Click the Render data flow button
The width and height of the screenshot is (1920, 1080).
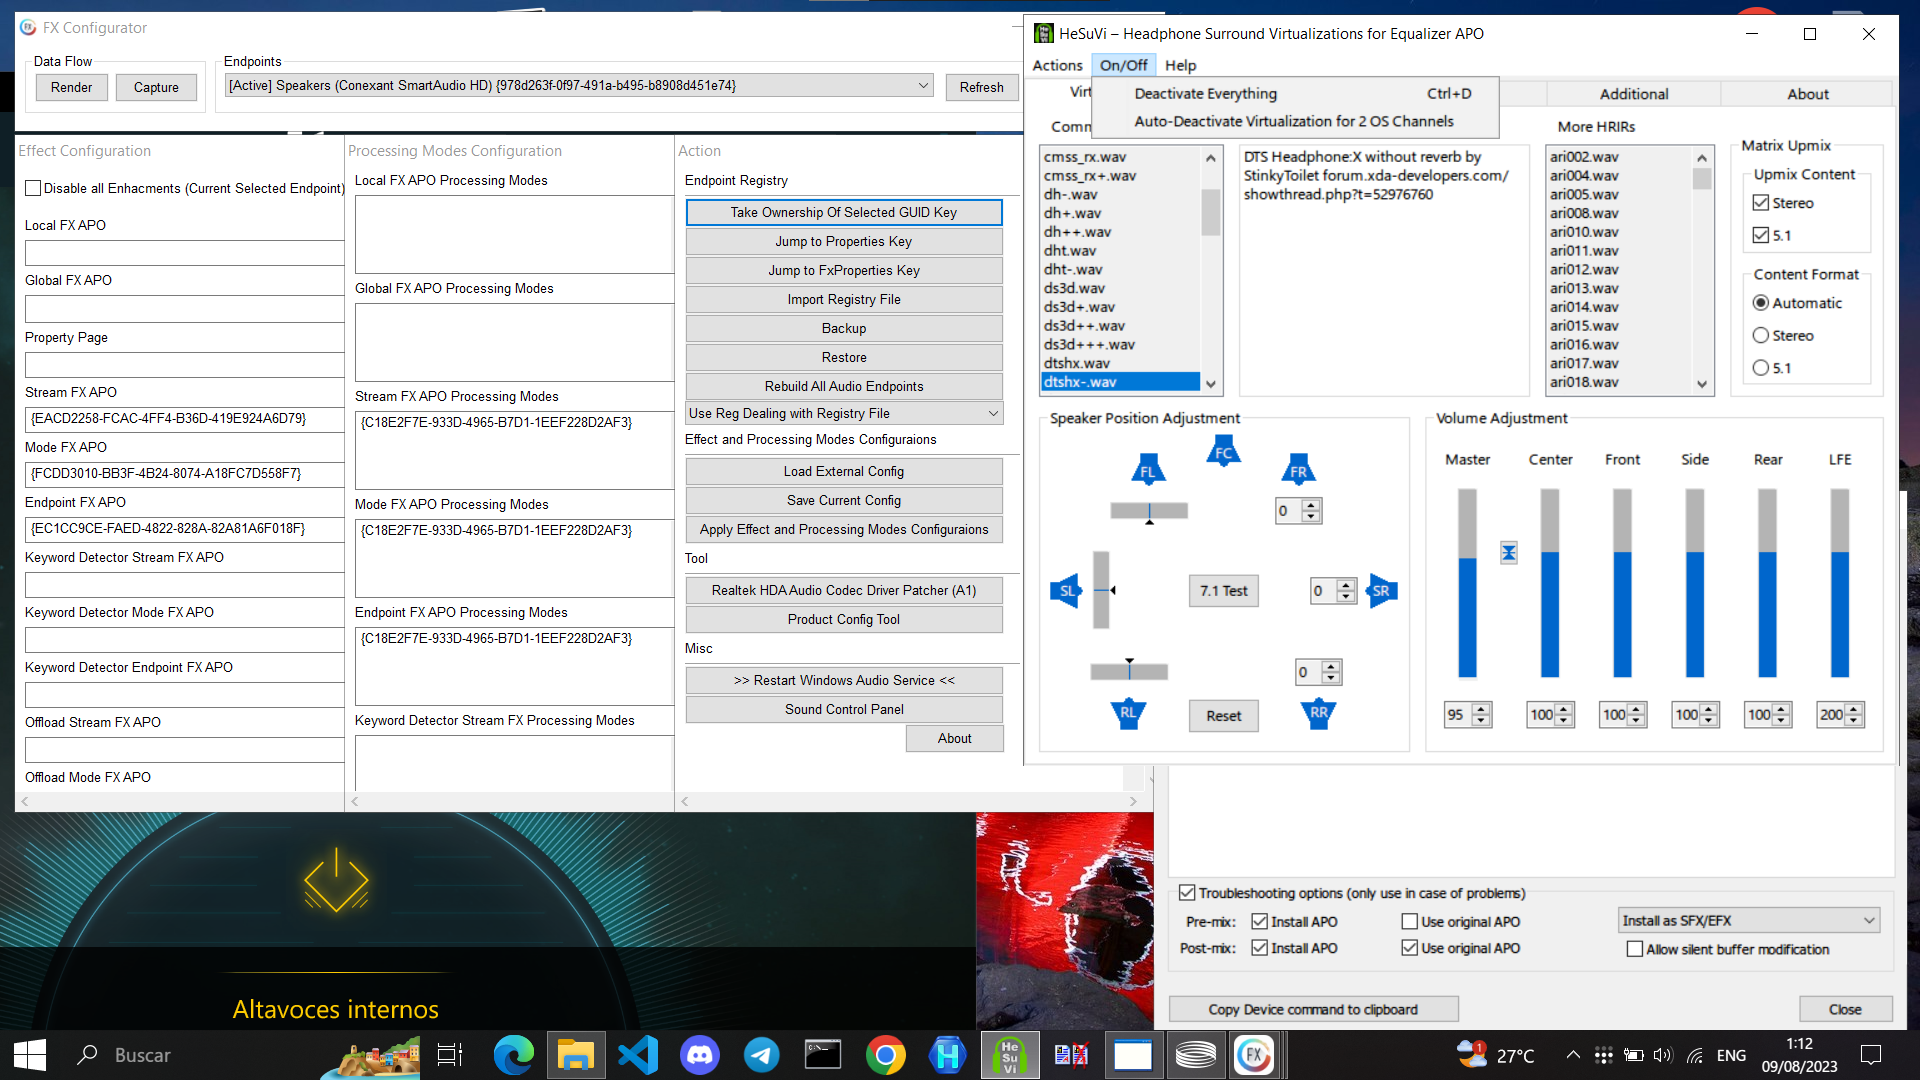(x=71, y=87)
